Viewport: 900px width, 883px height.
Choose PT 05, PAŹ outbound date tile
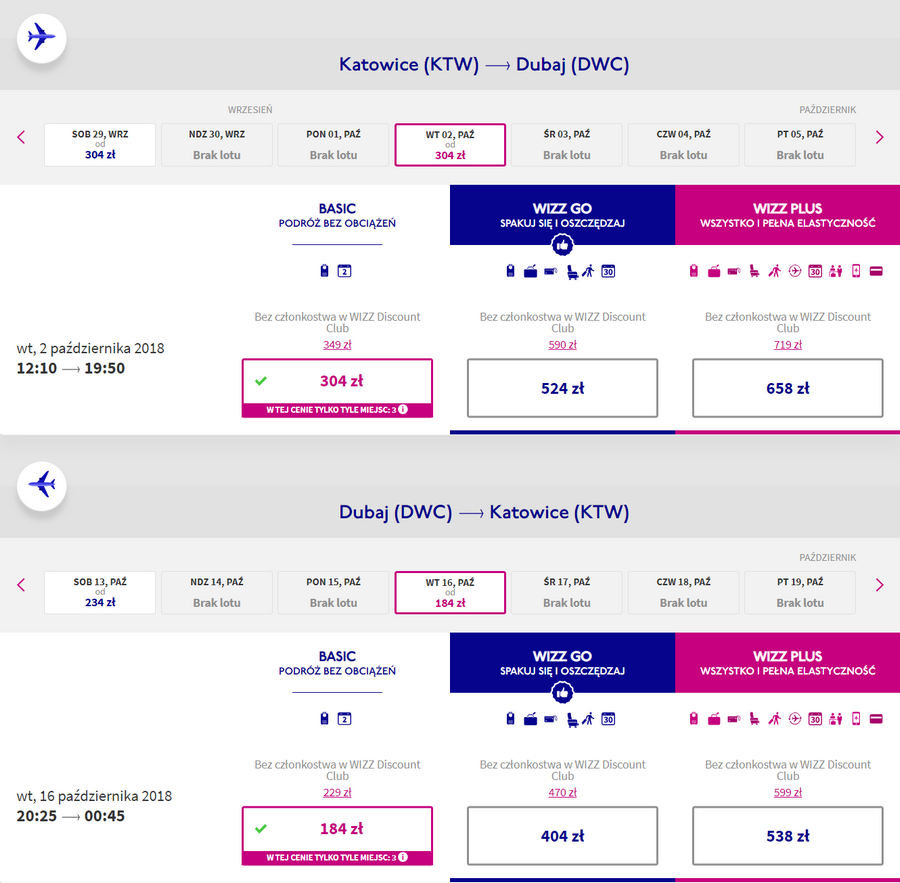click(x=800, y=145)
